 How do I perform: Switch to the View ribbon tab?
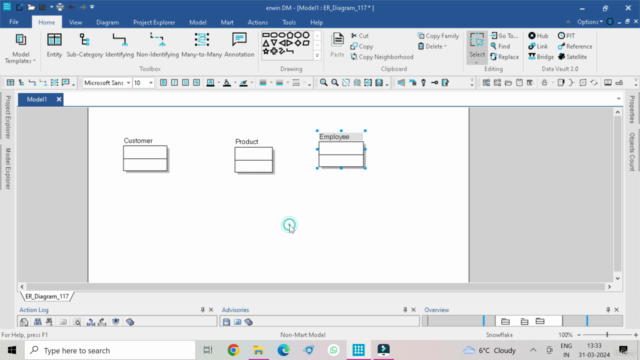[75, 22]
